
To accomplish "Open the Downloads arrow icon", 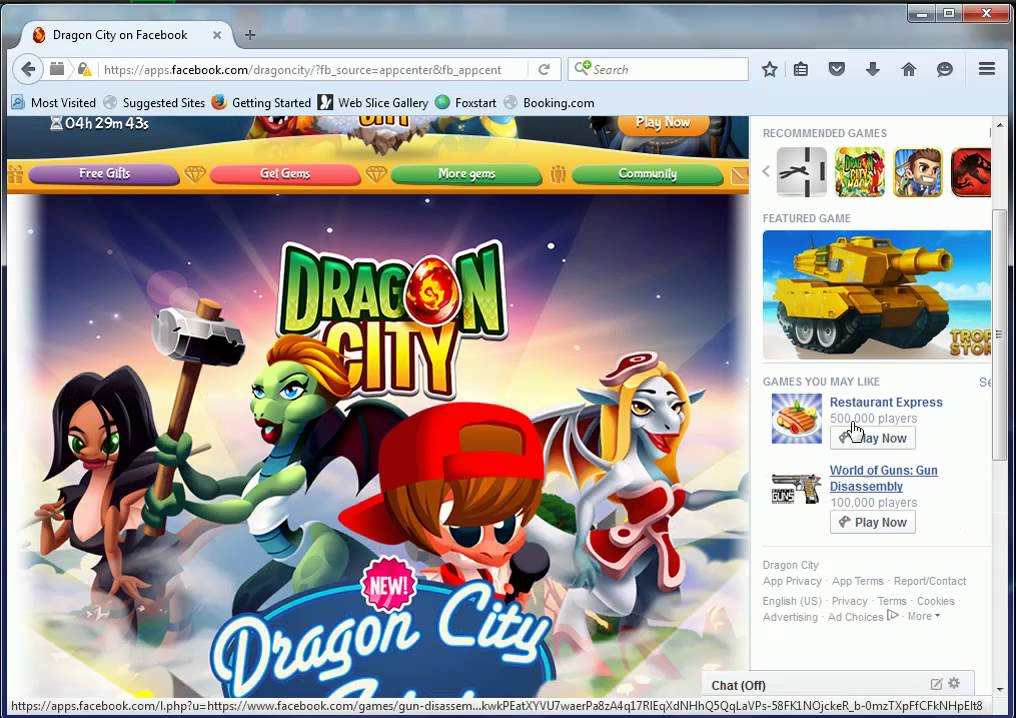I will pyautogui.click(x=873, y=69).
